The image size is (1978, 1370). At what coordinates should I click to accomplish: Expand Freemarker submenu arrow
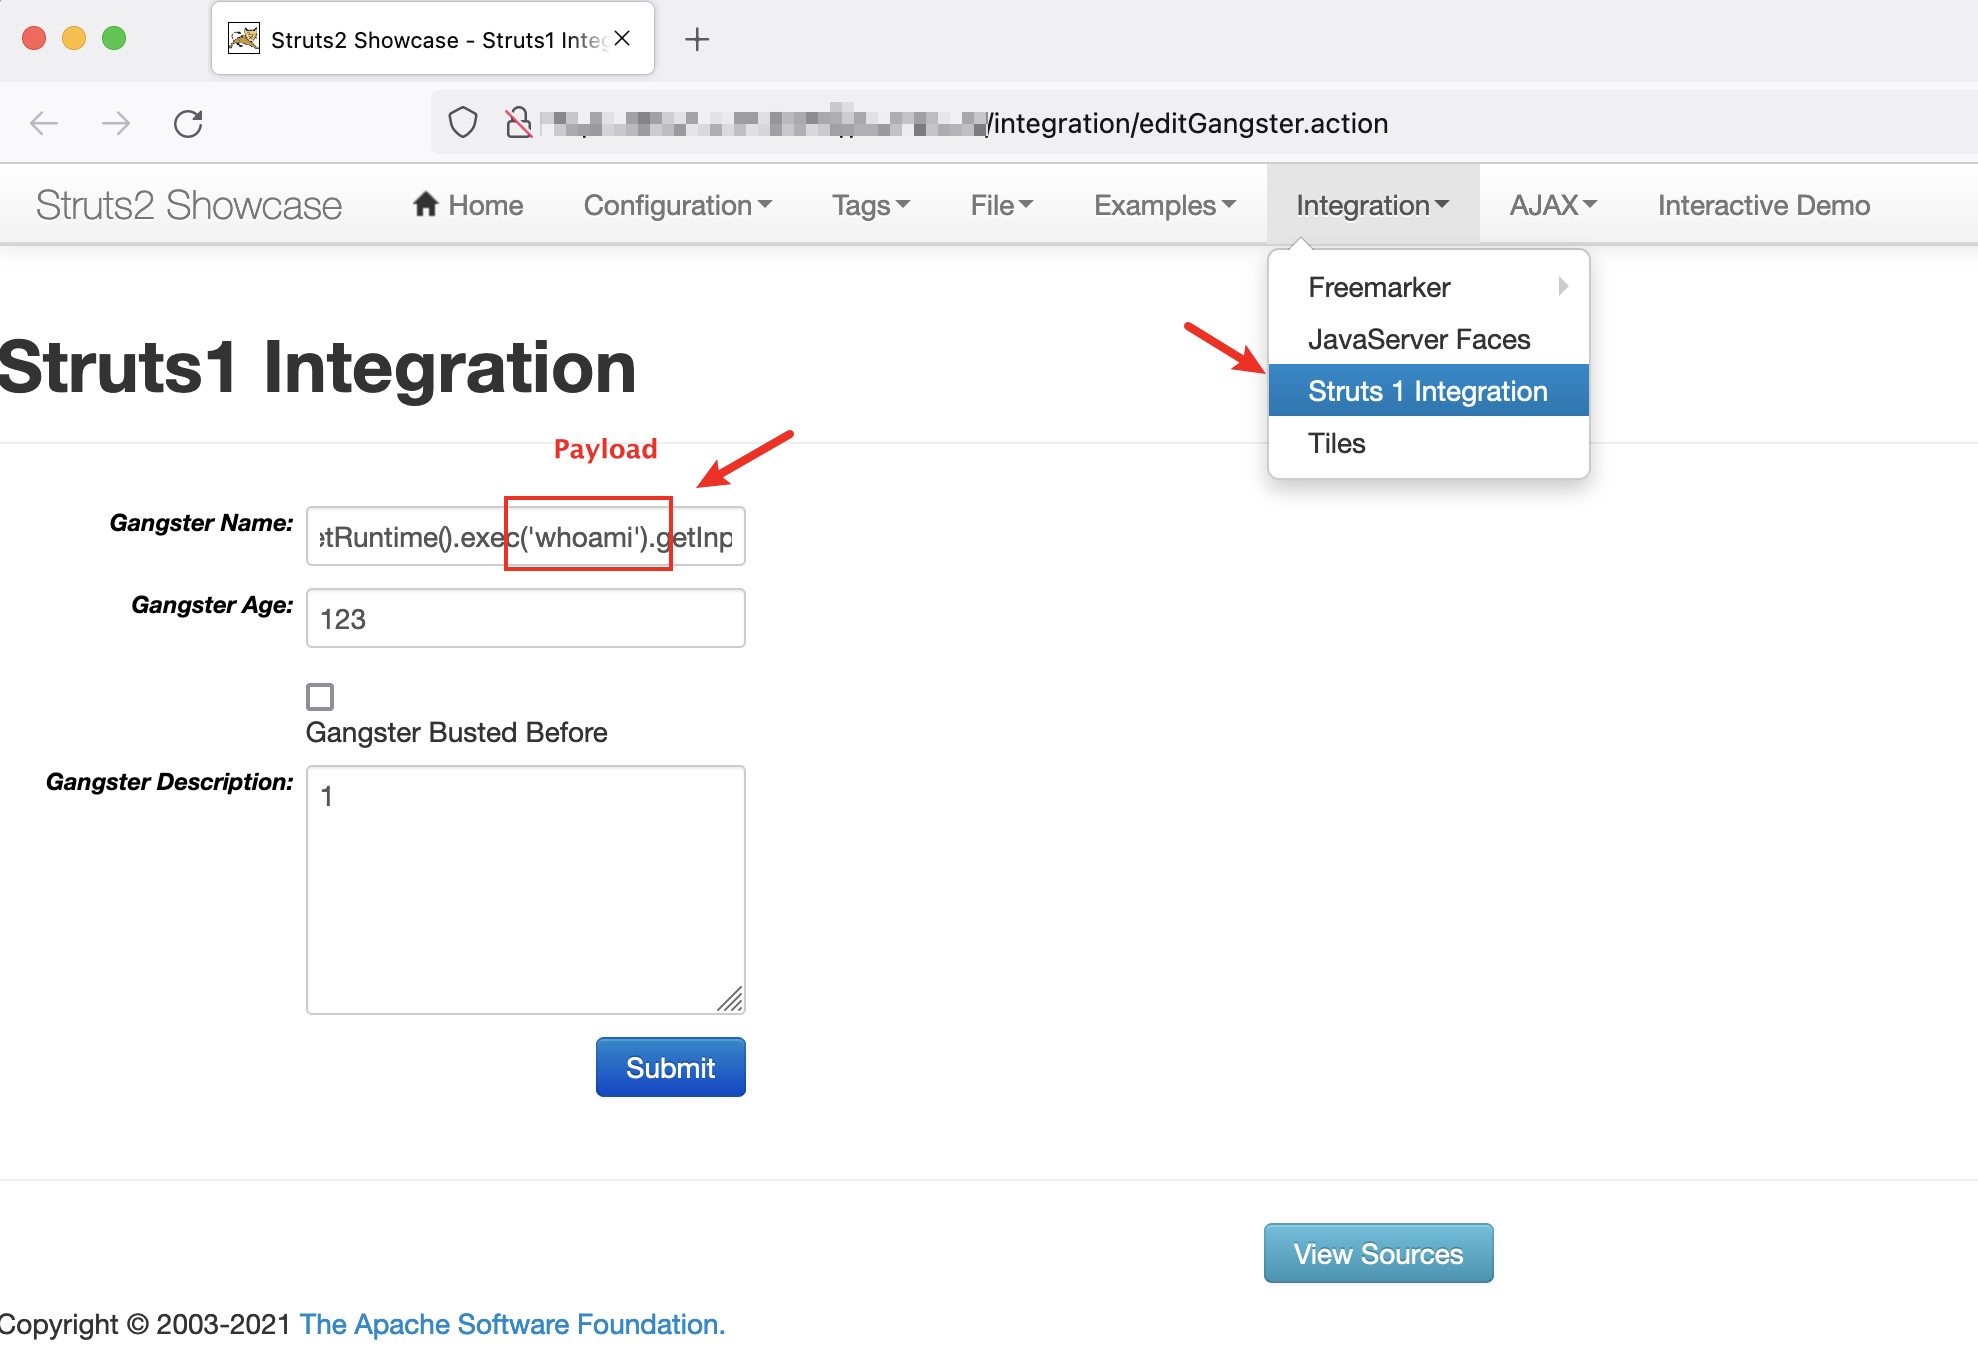1562,287
